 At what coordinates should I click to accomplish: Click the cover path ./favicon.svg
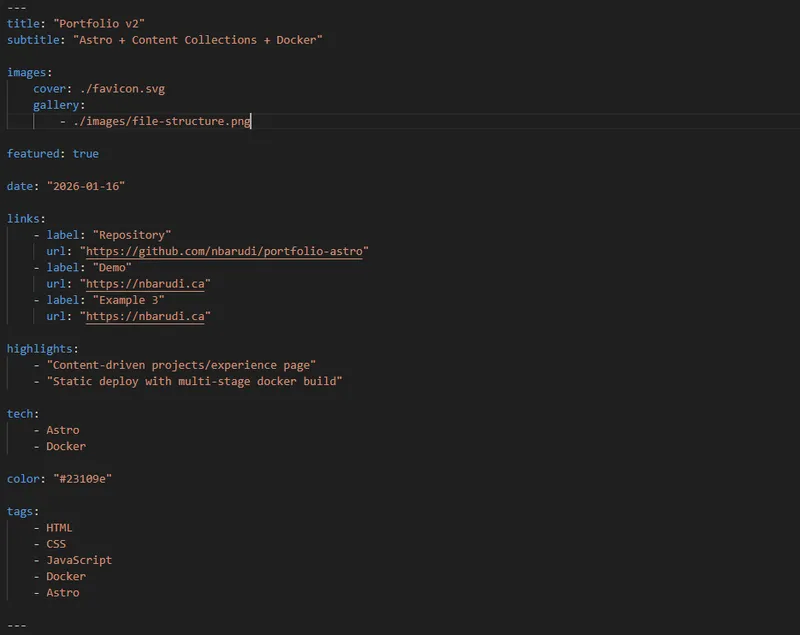coord(115,88)
